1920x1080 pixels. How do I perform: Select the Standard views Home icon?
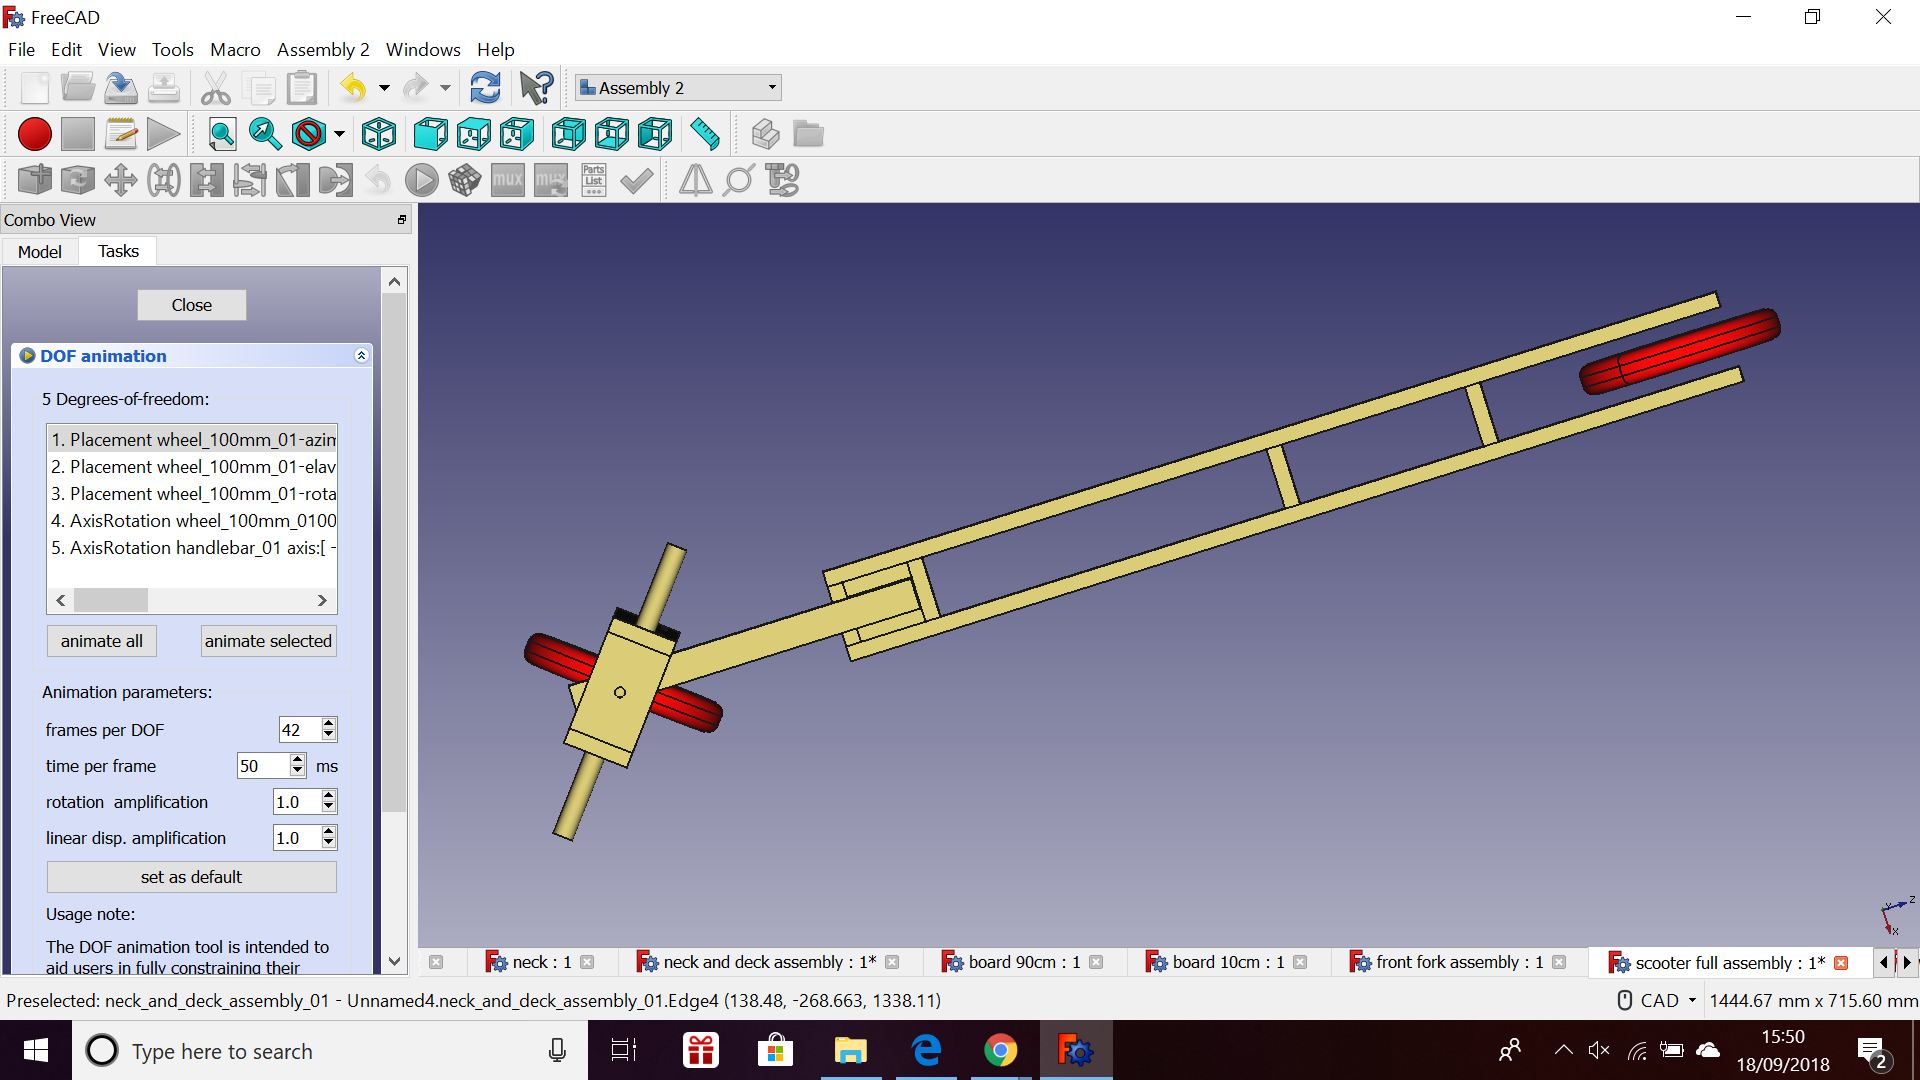(381, 132)
